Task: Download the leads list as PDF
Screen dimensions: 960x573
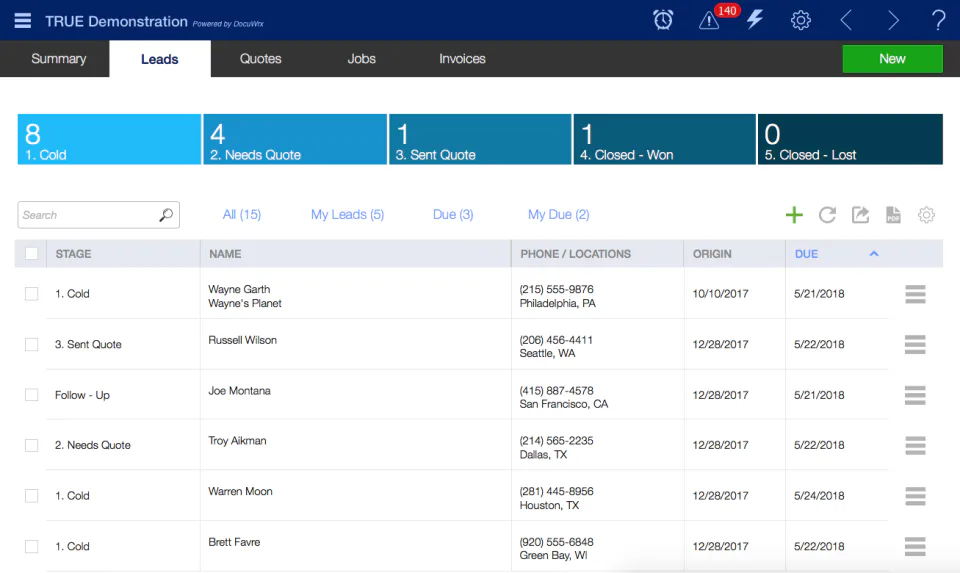Action: pyautogui.click(x=893, y=215)
